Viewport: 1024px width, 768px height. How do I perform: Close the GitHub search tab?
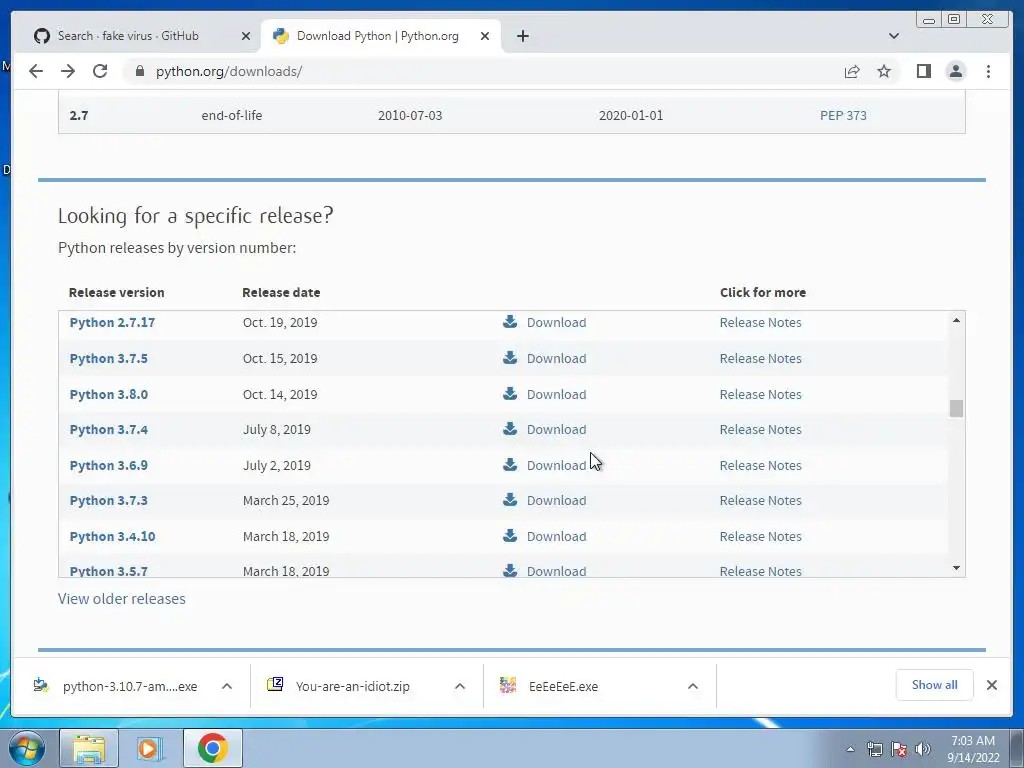pos(246,36)
